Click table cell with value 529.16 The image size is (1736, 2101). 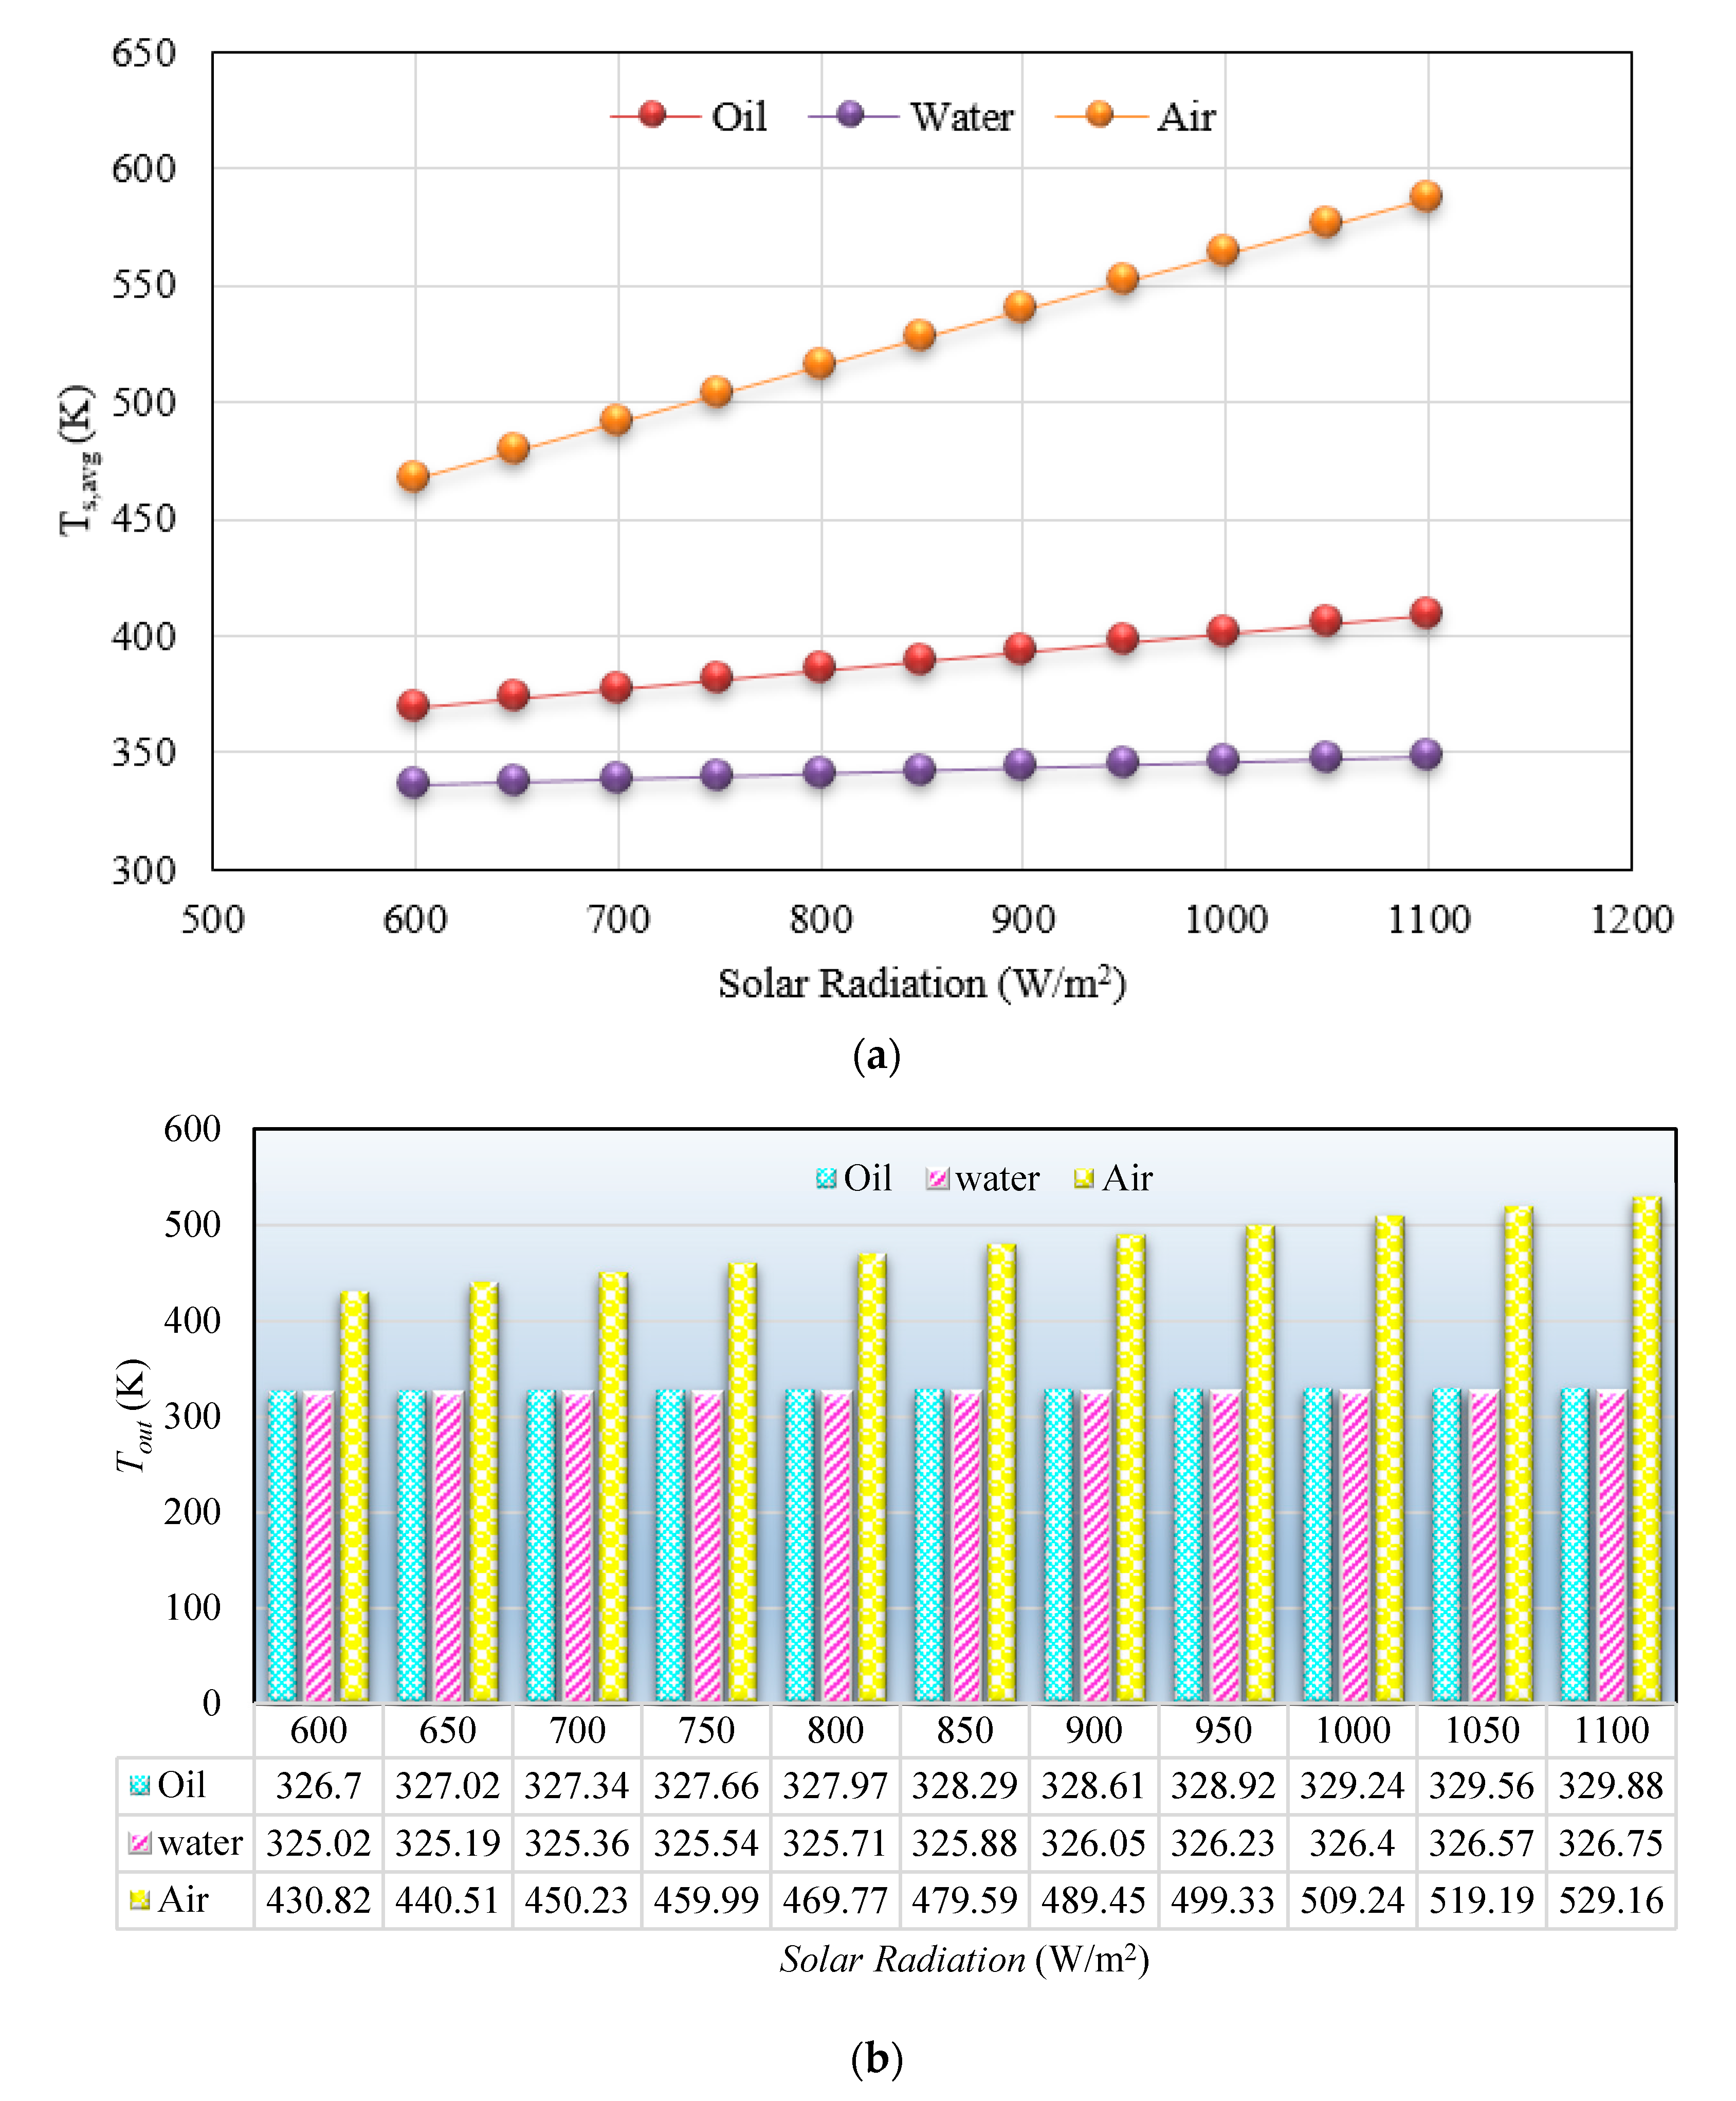coord(1610,1899)
